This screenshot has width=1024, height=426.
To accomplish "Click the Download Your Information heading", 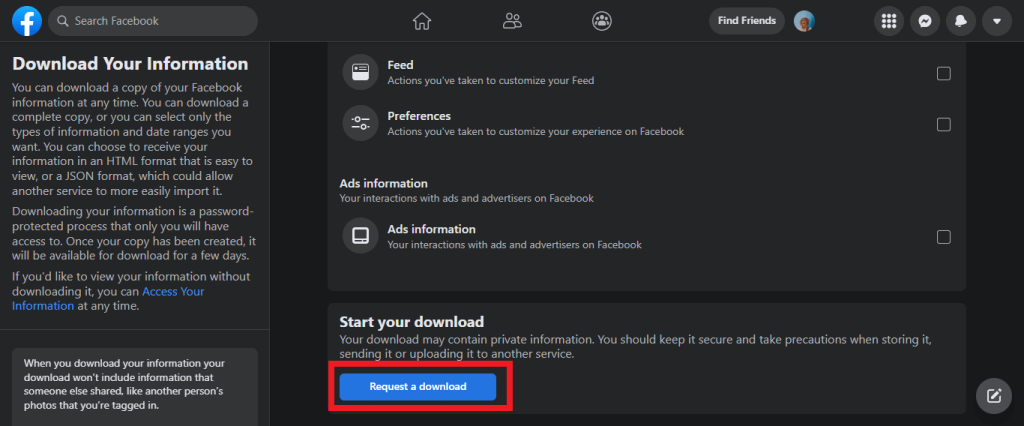I will (x=131, y=64).
